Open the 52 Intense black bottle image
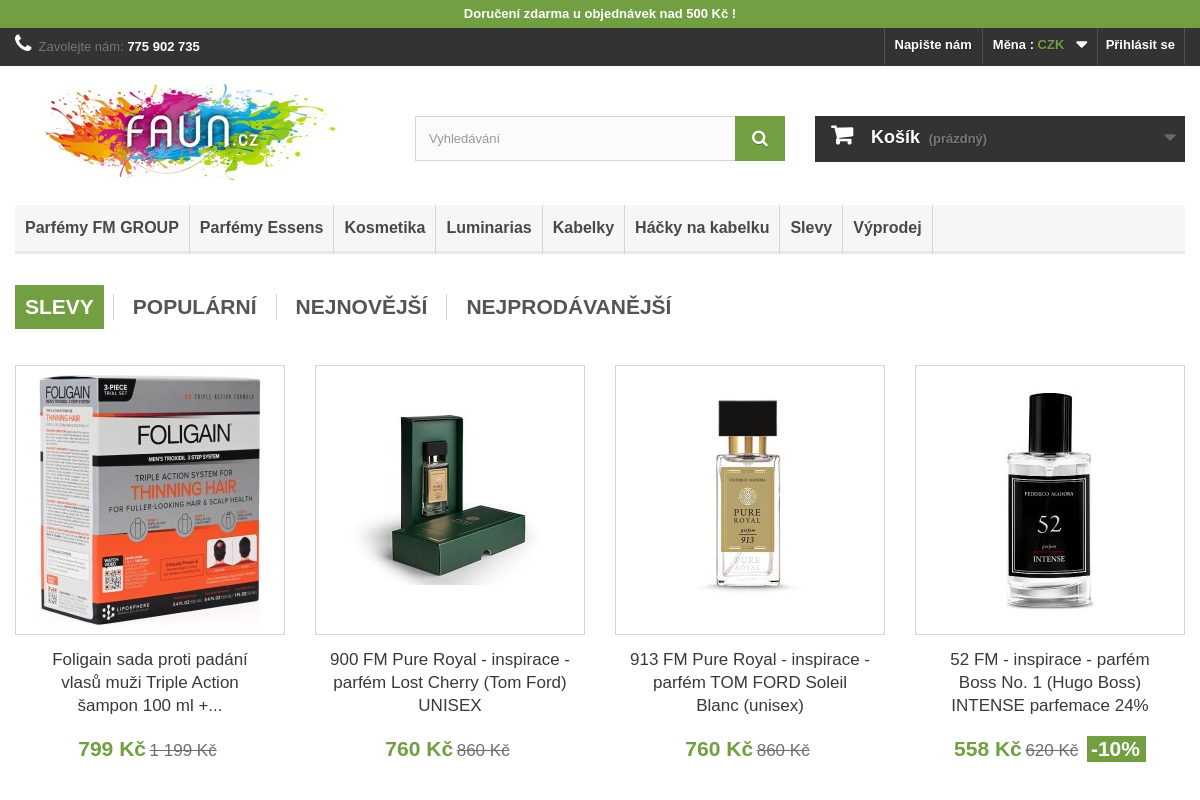 point(1050,500)
